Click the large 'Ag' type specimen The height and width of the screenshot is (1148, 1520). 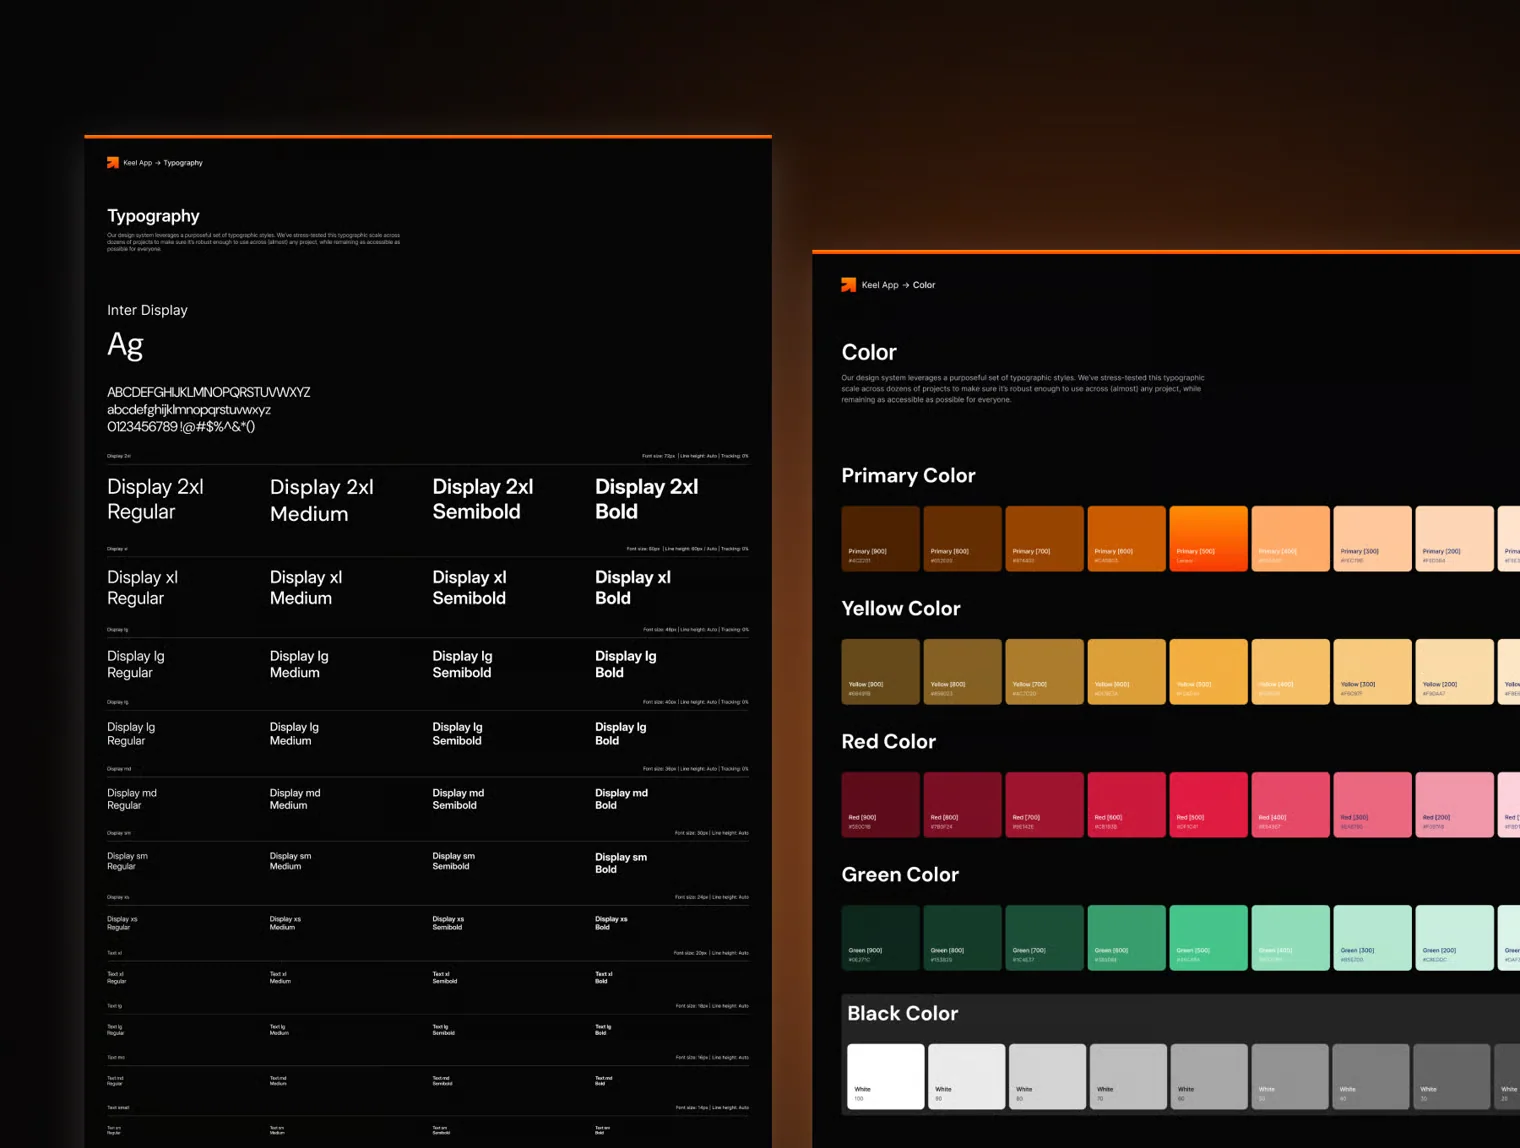tap(125, 345)
